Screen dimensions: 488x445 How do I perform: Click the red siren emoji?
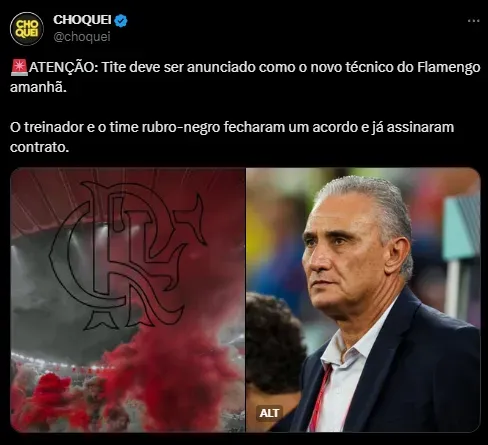click(19, 67)
